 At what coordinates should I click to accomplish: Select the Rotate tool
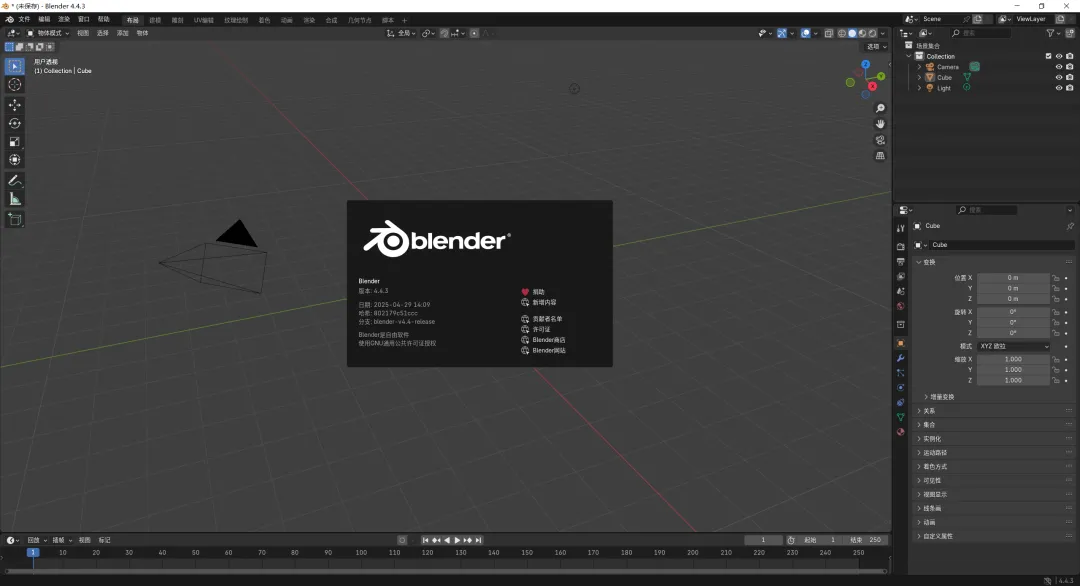14,123
